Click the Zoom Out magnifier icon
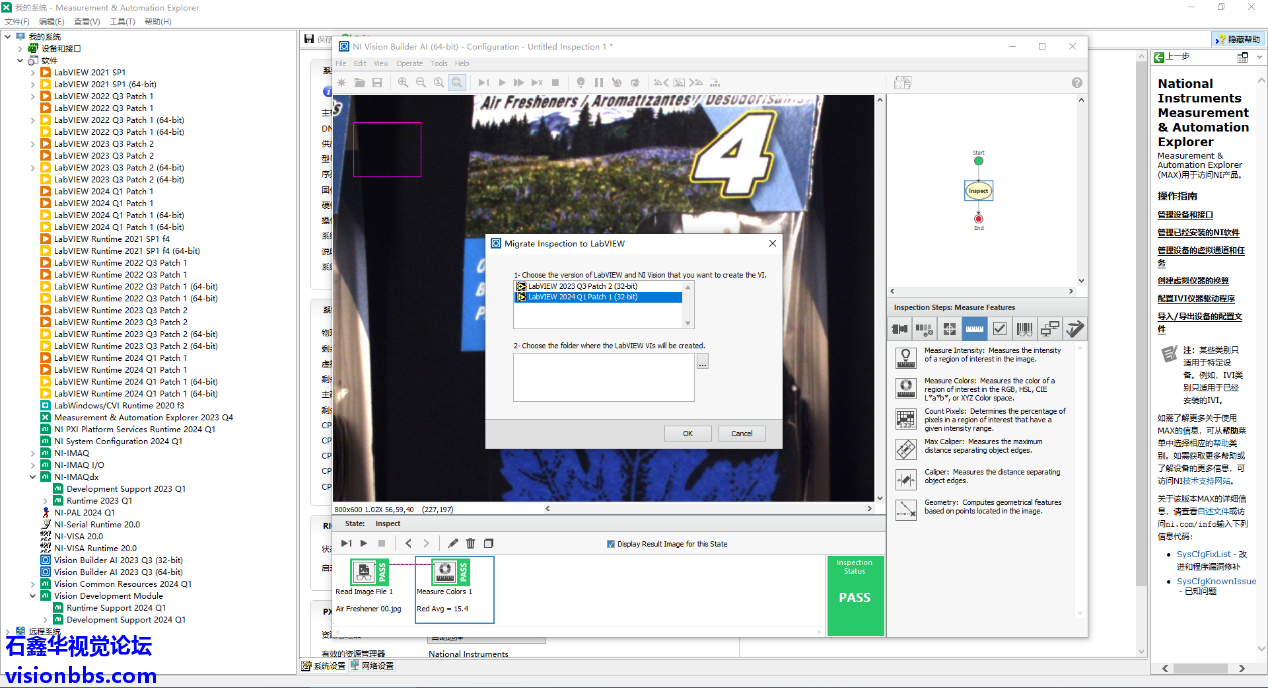Image resolution: width=1268 pixels, height=688 pixels. 421,83
